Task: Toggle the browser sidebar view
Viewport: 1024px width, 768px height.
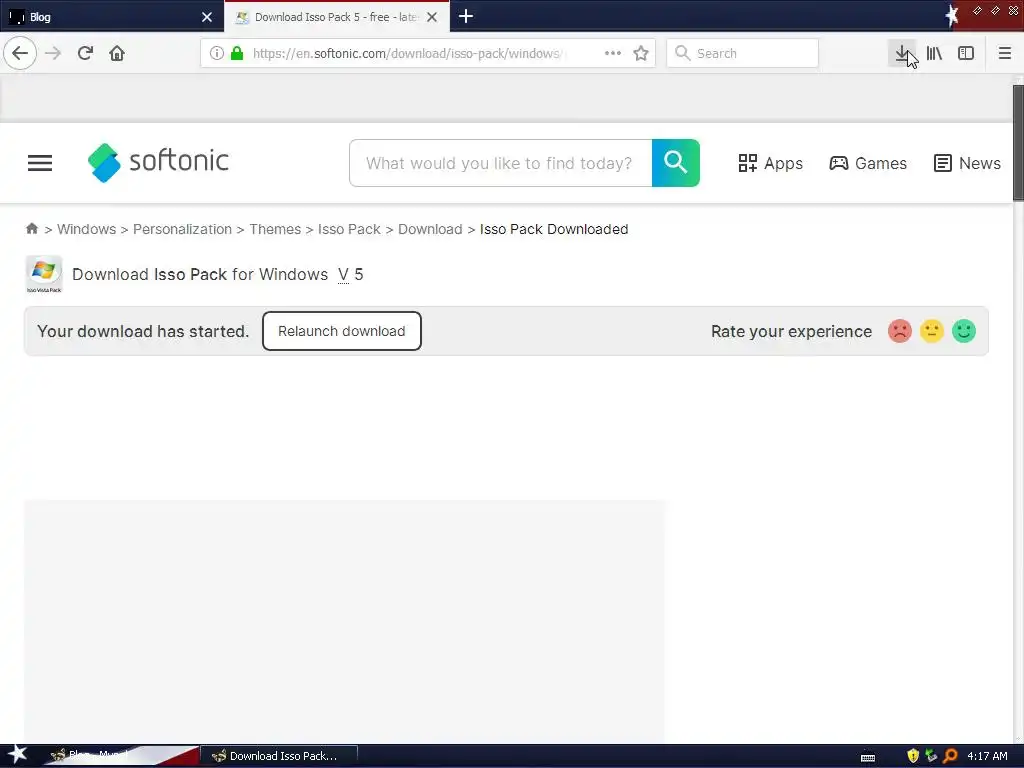Action: coord(966,54)
